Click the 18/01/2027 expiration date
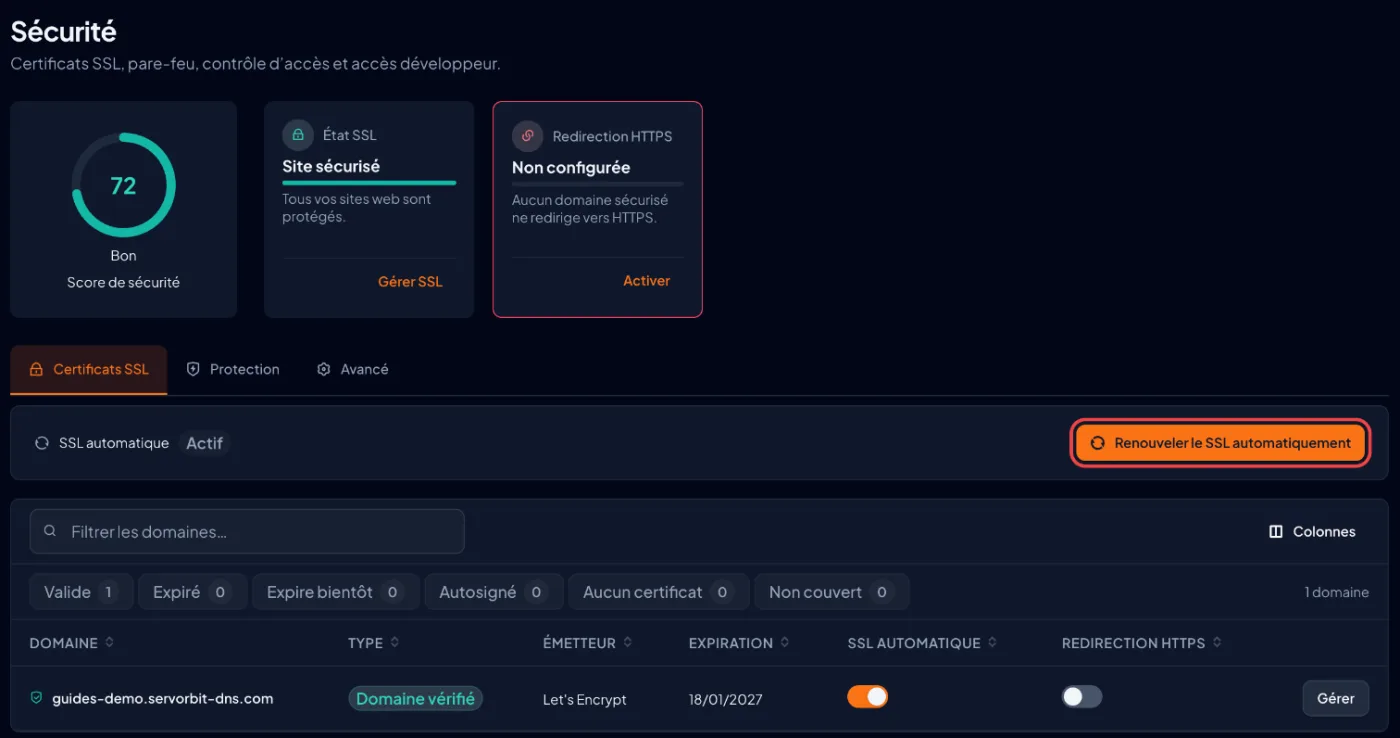 tap(727, 699)
